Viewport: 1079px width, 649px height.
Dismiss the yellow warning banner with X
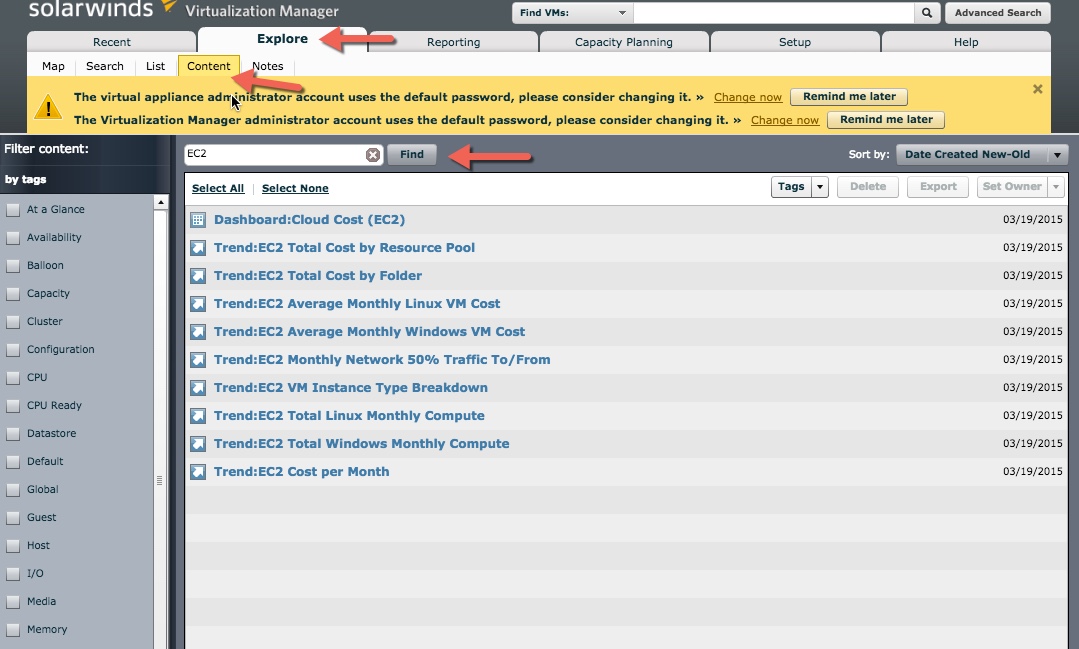pos(1038,89)
